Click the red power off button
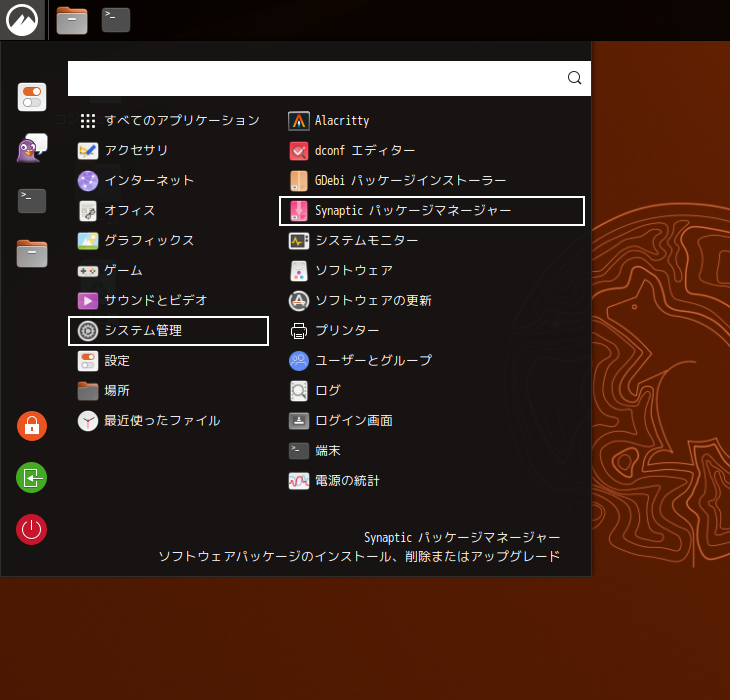Image resolution: width=730 pixels, height=700 pixels. tap(32, 529)
